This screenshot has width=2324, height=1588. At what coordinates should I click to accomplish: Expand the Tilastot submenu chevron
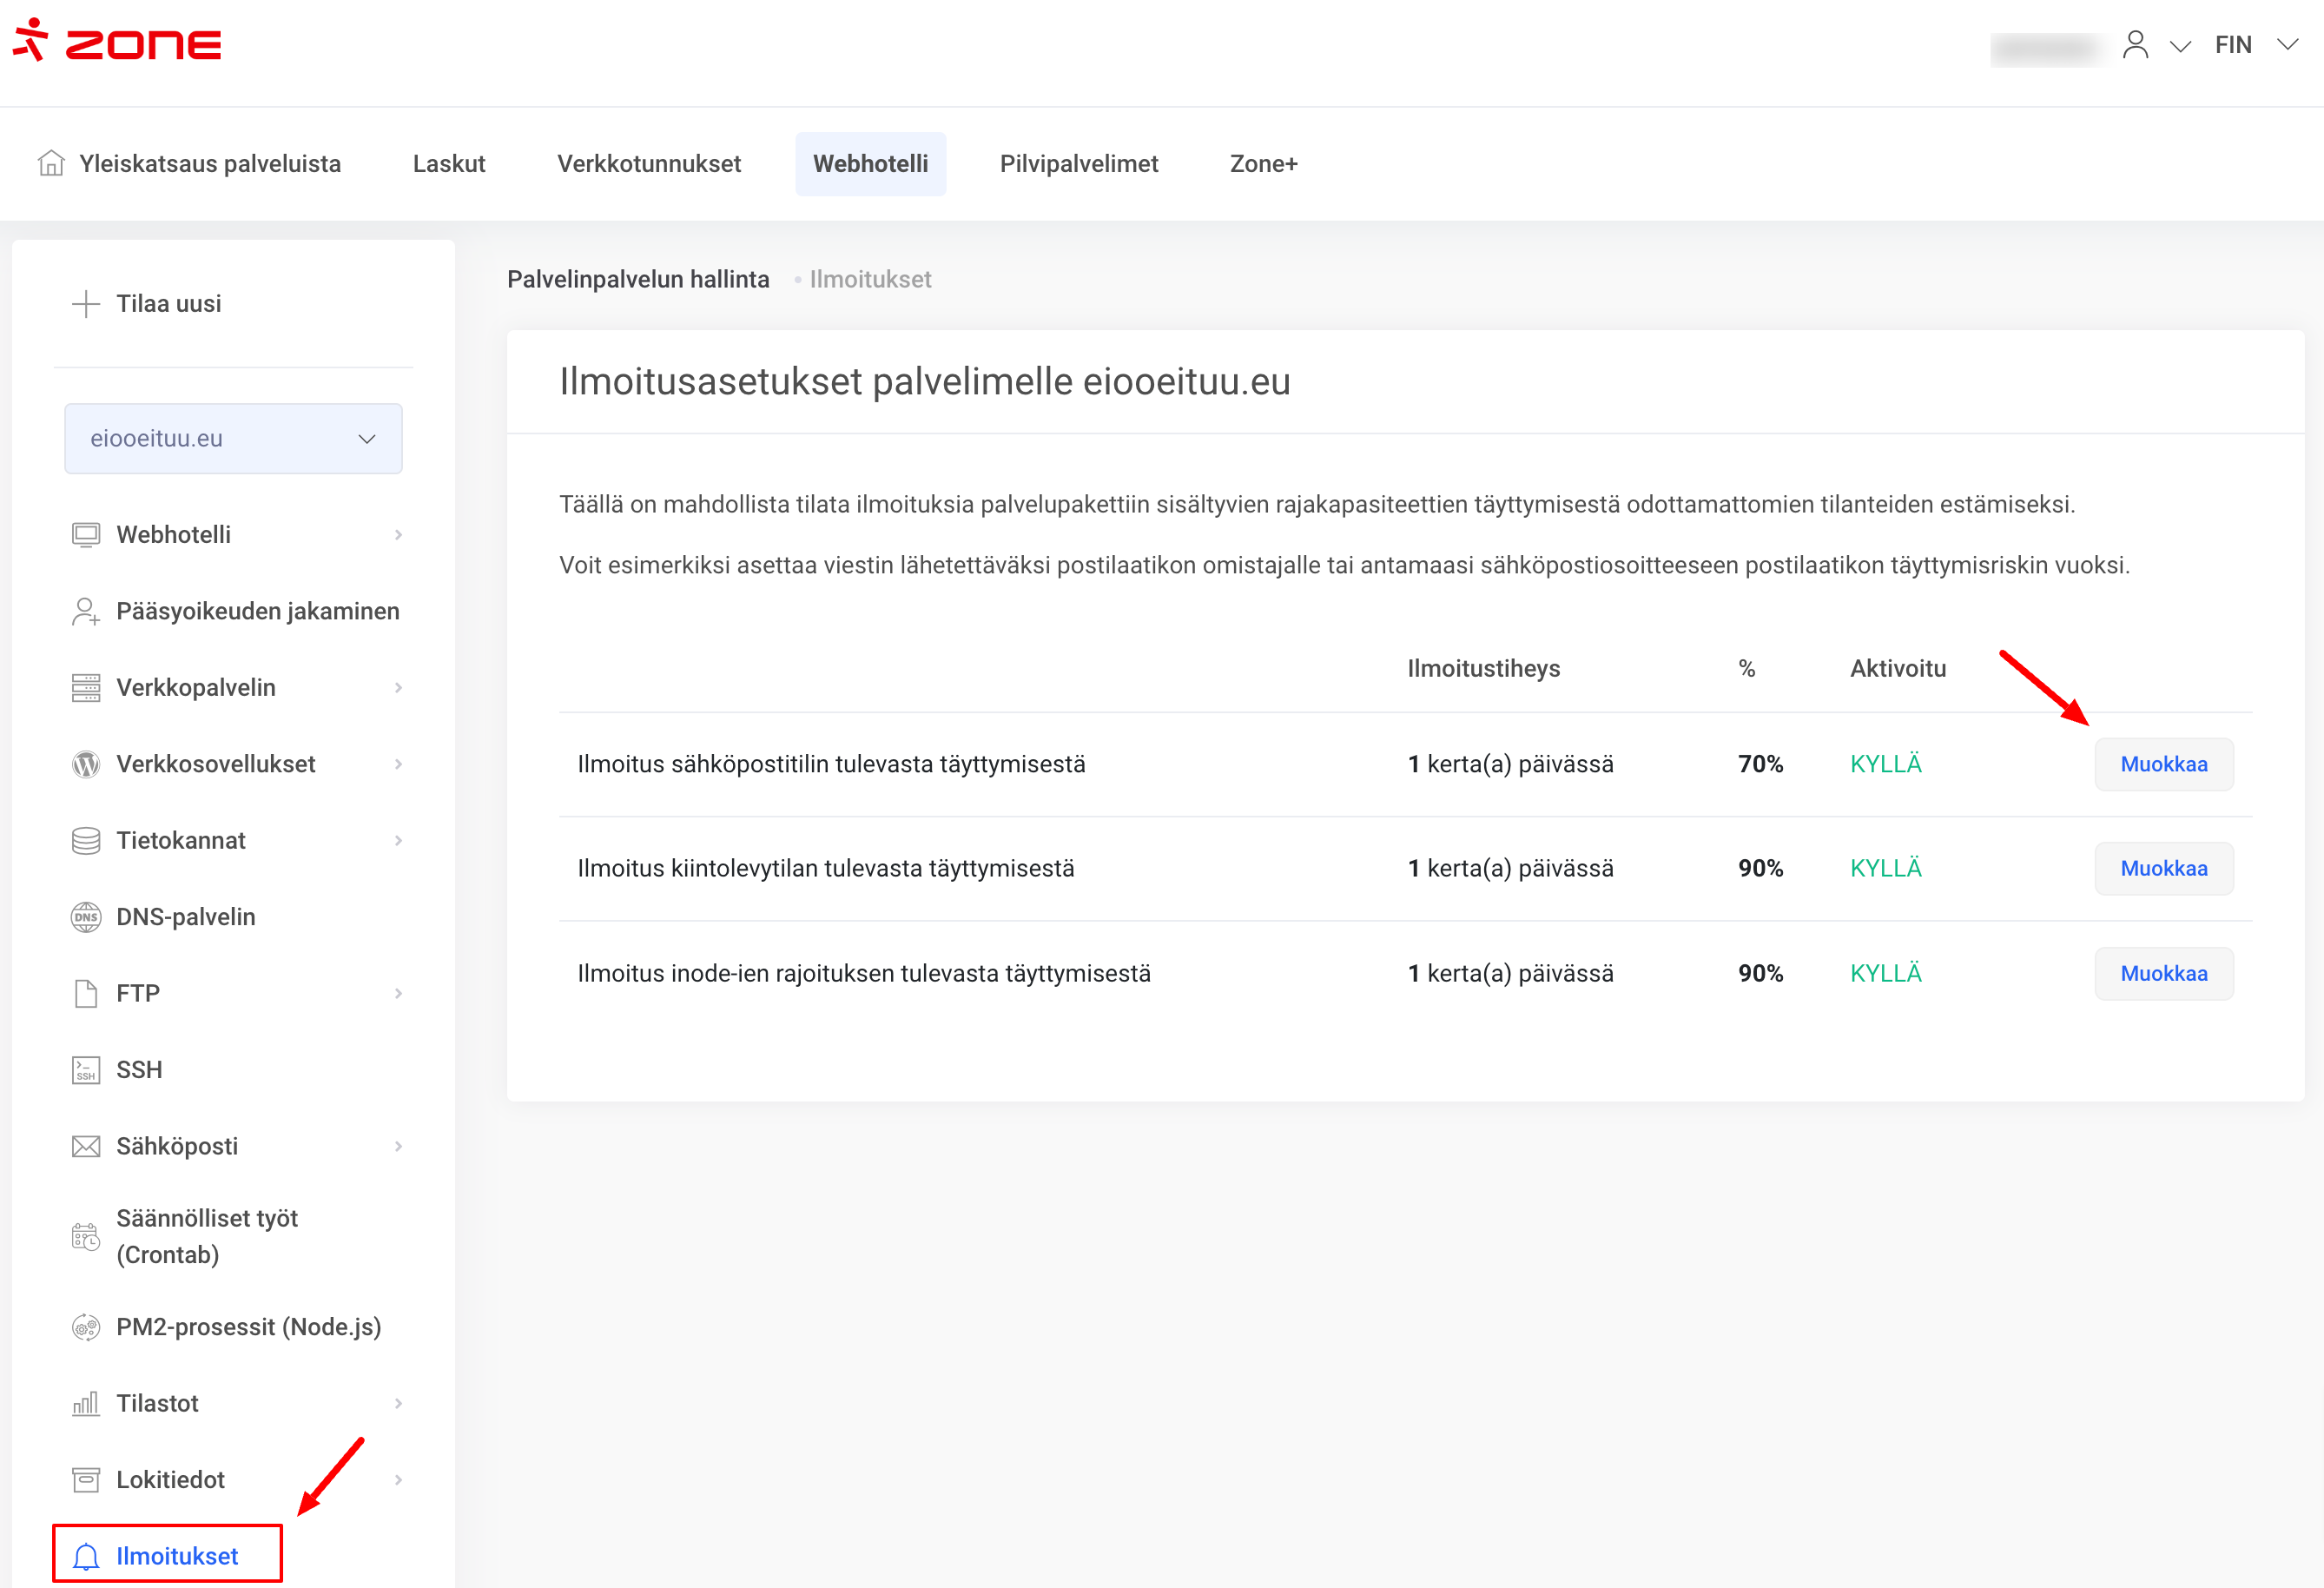tap(398, 1403)
